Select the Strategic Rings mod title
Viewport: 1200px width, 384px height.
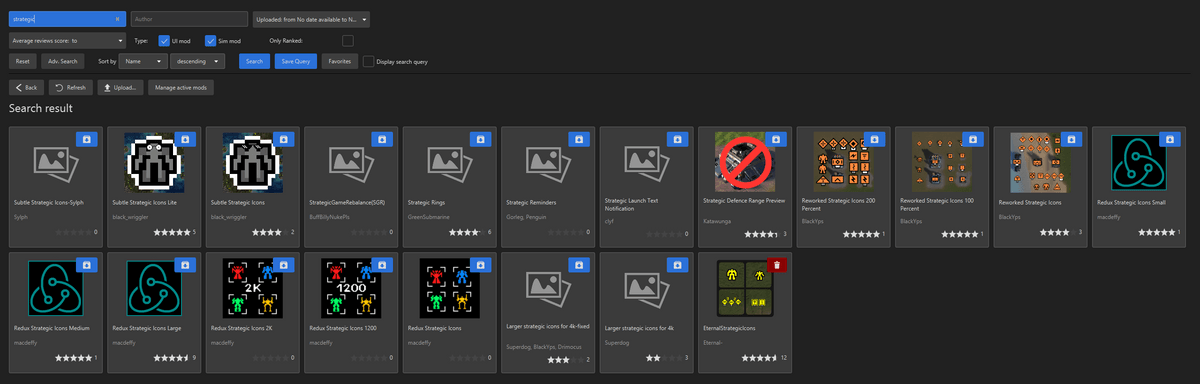[425, 203]
